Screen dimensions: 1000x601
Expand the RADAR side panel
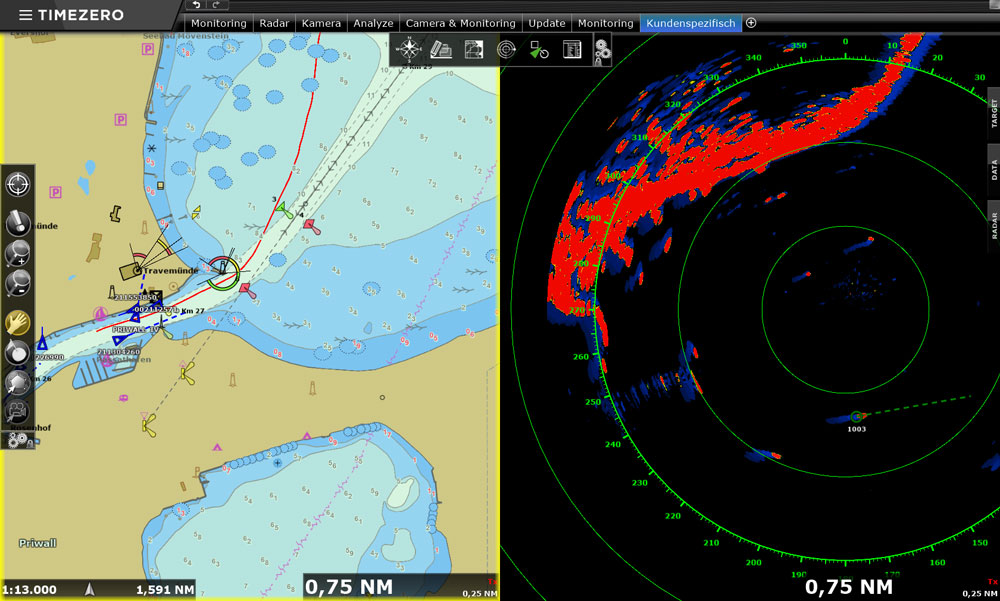coord(993,225)
